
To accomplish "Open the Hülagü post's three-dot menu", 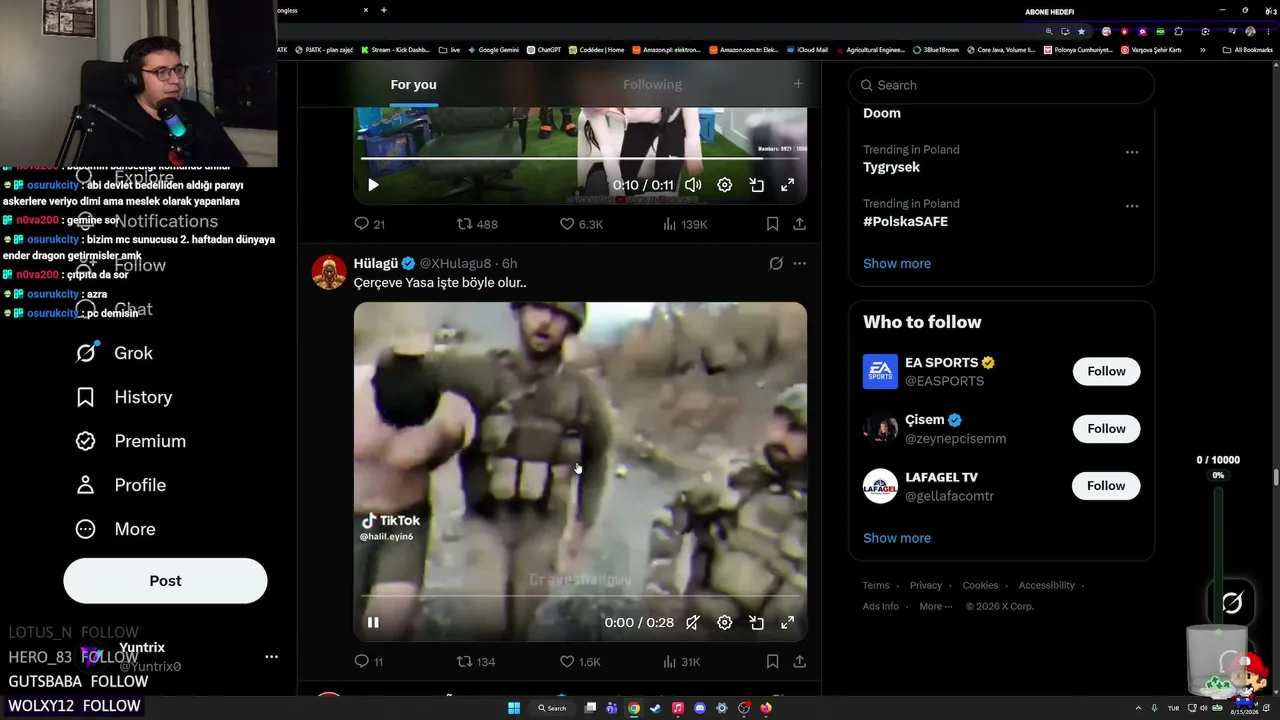I will [799, 263].
